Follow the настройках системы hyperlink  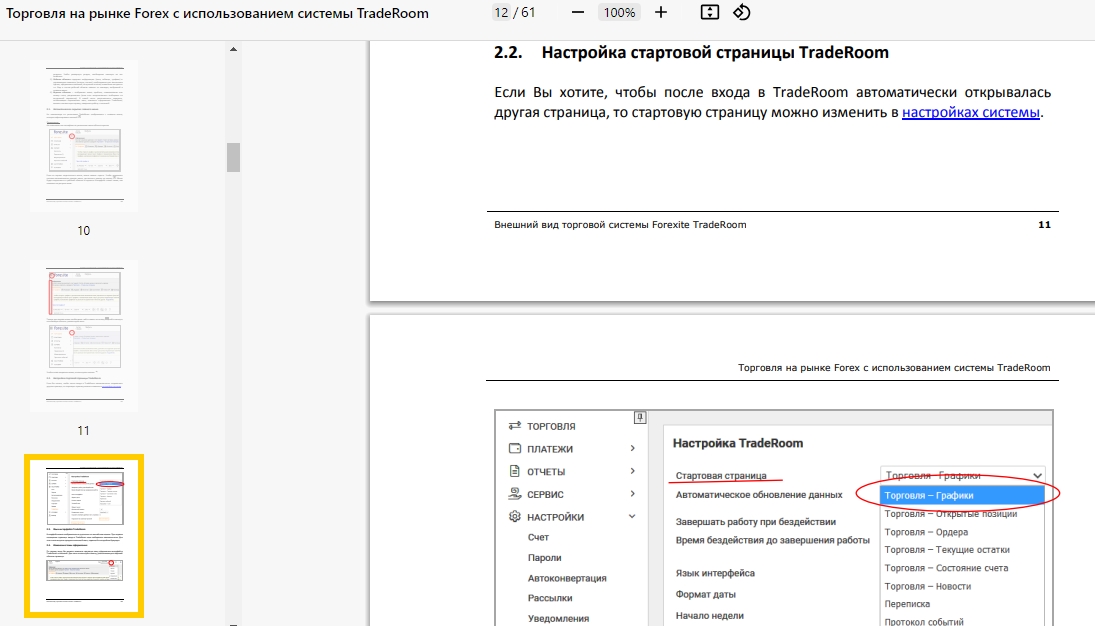click(x=971, y=112)
